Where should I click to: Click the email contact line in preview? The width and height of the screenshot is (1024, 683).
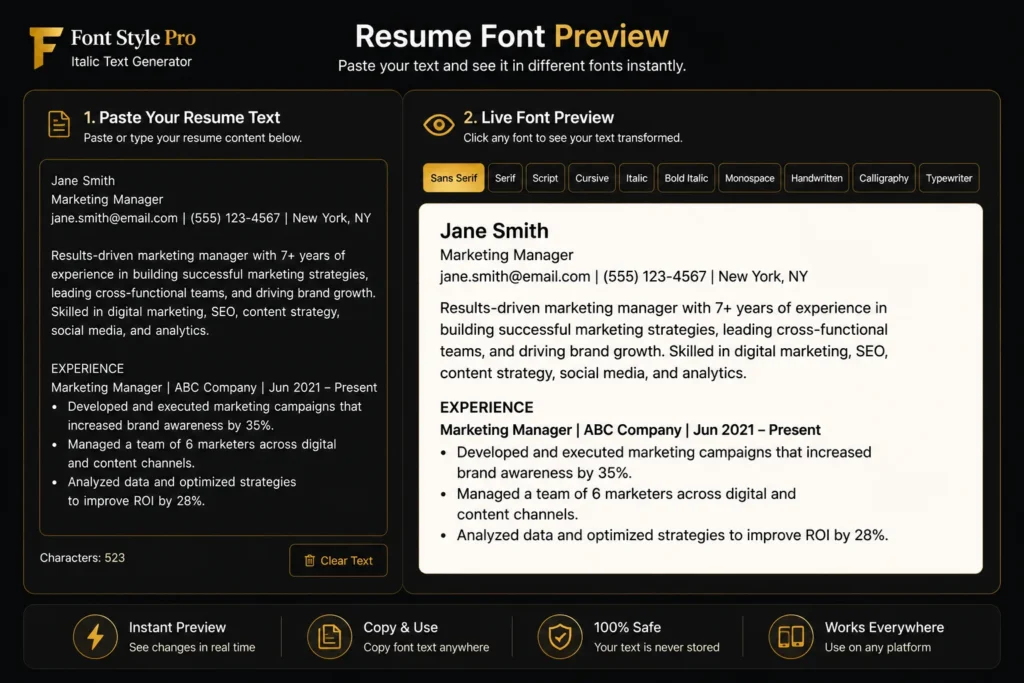pos(624,276)
